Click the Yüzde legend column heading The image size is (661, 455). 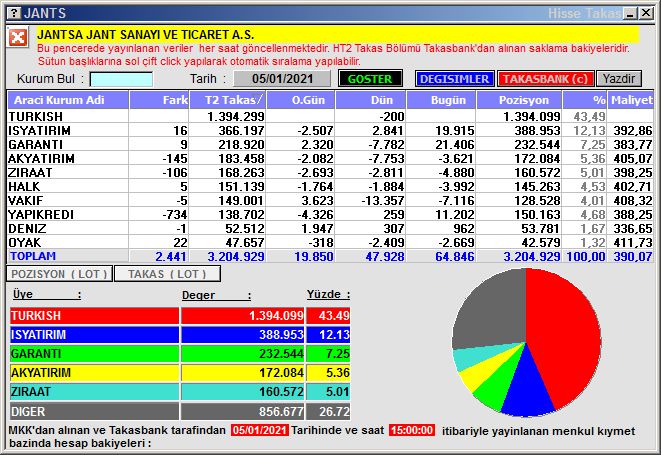tap(328, 294)
